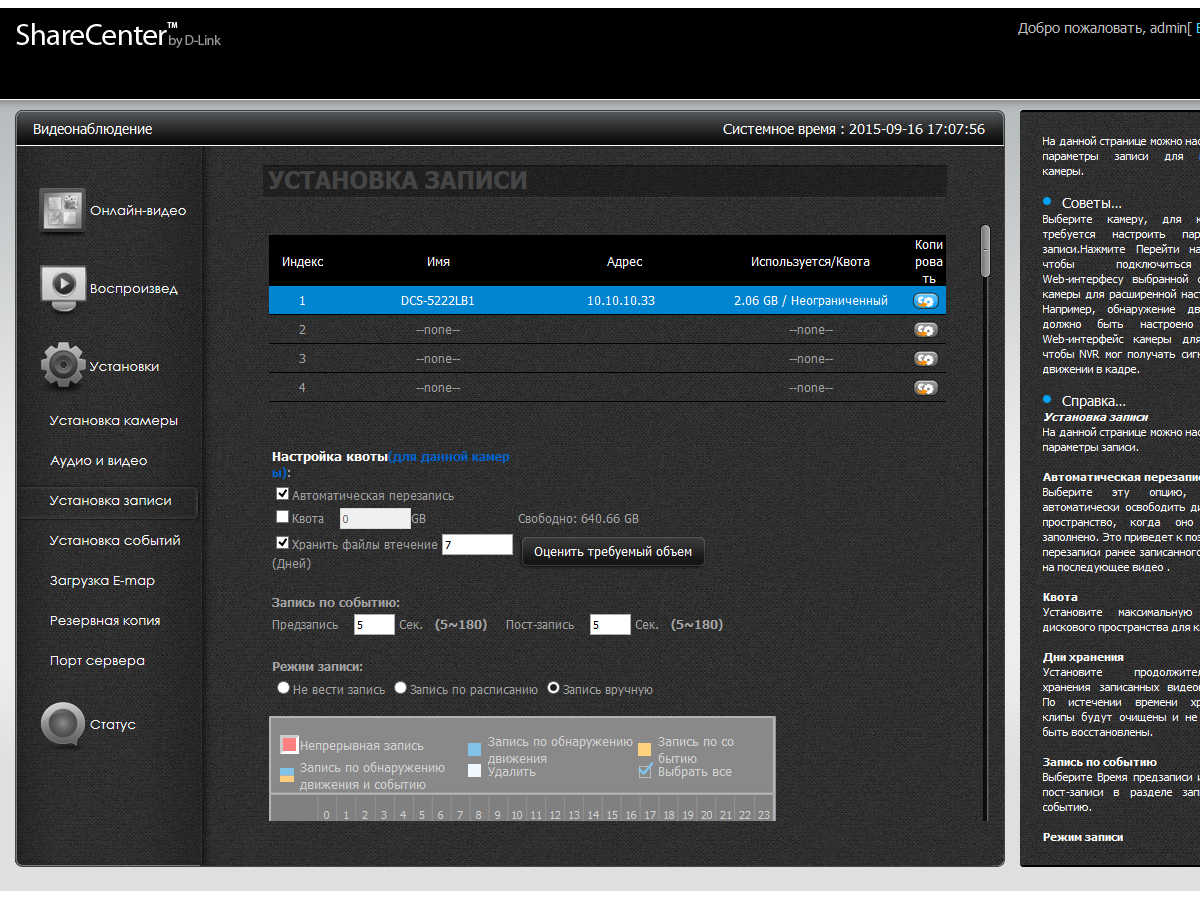Screen dimensions: 1200x900
Task: Select Не вести запись radio option
Action: [x=284, y=688]
